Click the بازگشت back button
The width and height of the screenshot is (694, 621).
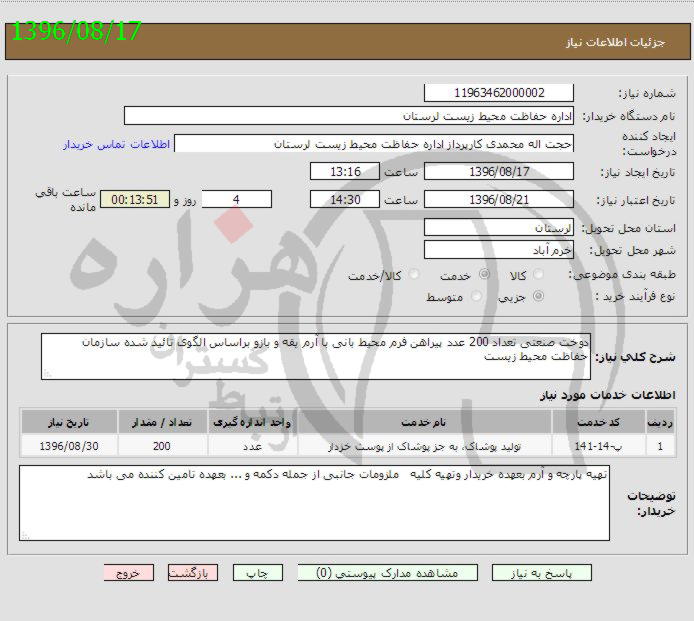coord(193,573)
